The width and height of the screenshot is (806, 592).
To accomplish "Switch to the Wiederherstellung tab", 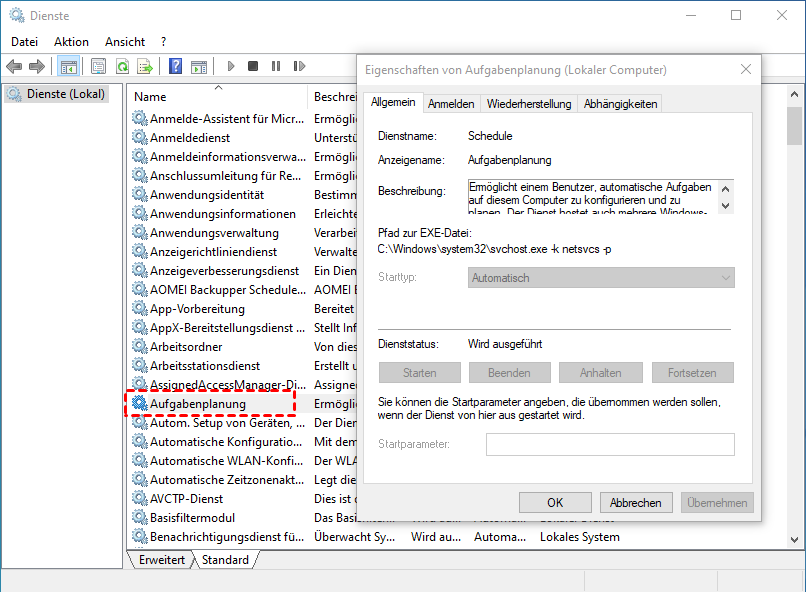I will click(529, 104).
